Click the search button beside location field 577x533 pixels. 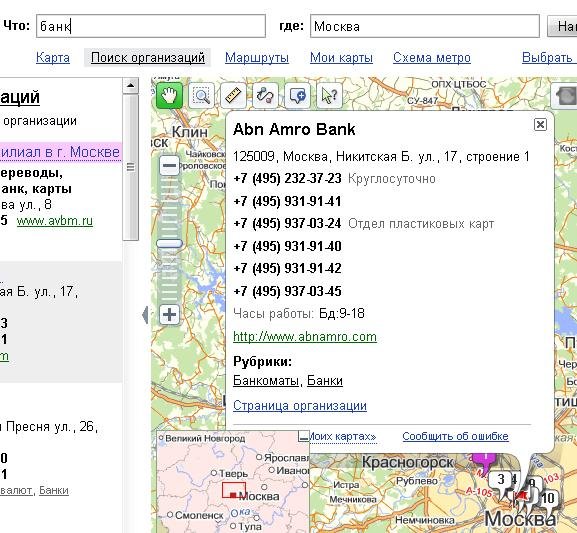click(562, 26)
